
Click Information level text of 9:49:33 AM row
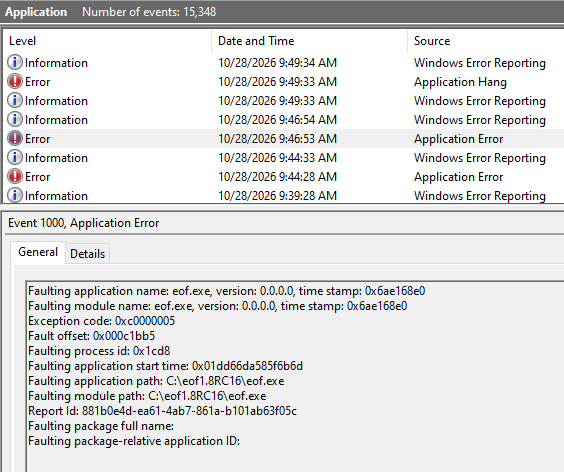tap(56, 101)
